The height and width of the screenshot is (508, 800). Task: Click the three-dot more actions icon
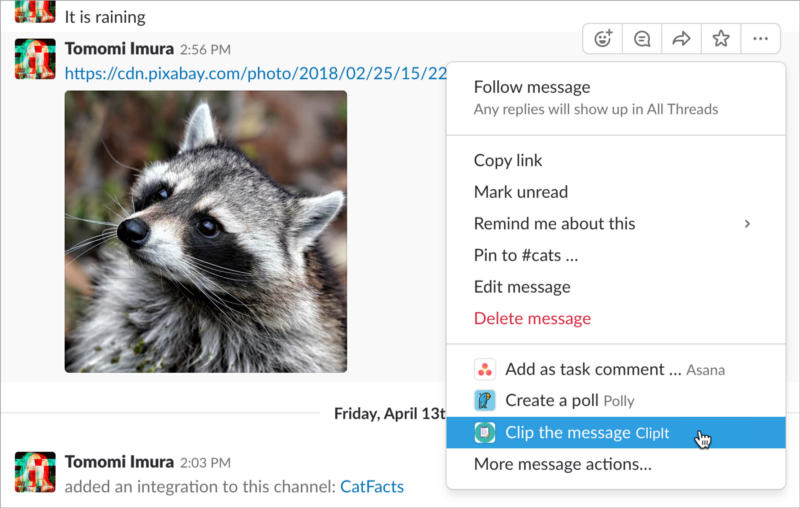[760, 39]
